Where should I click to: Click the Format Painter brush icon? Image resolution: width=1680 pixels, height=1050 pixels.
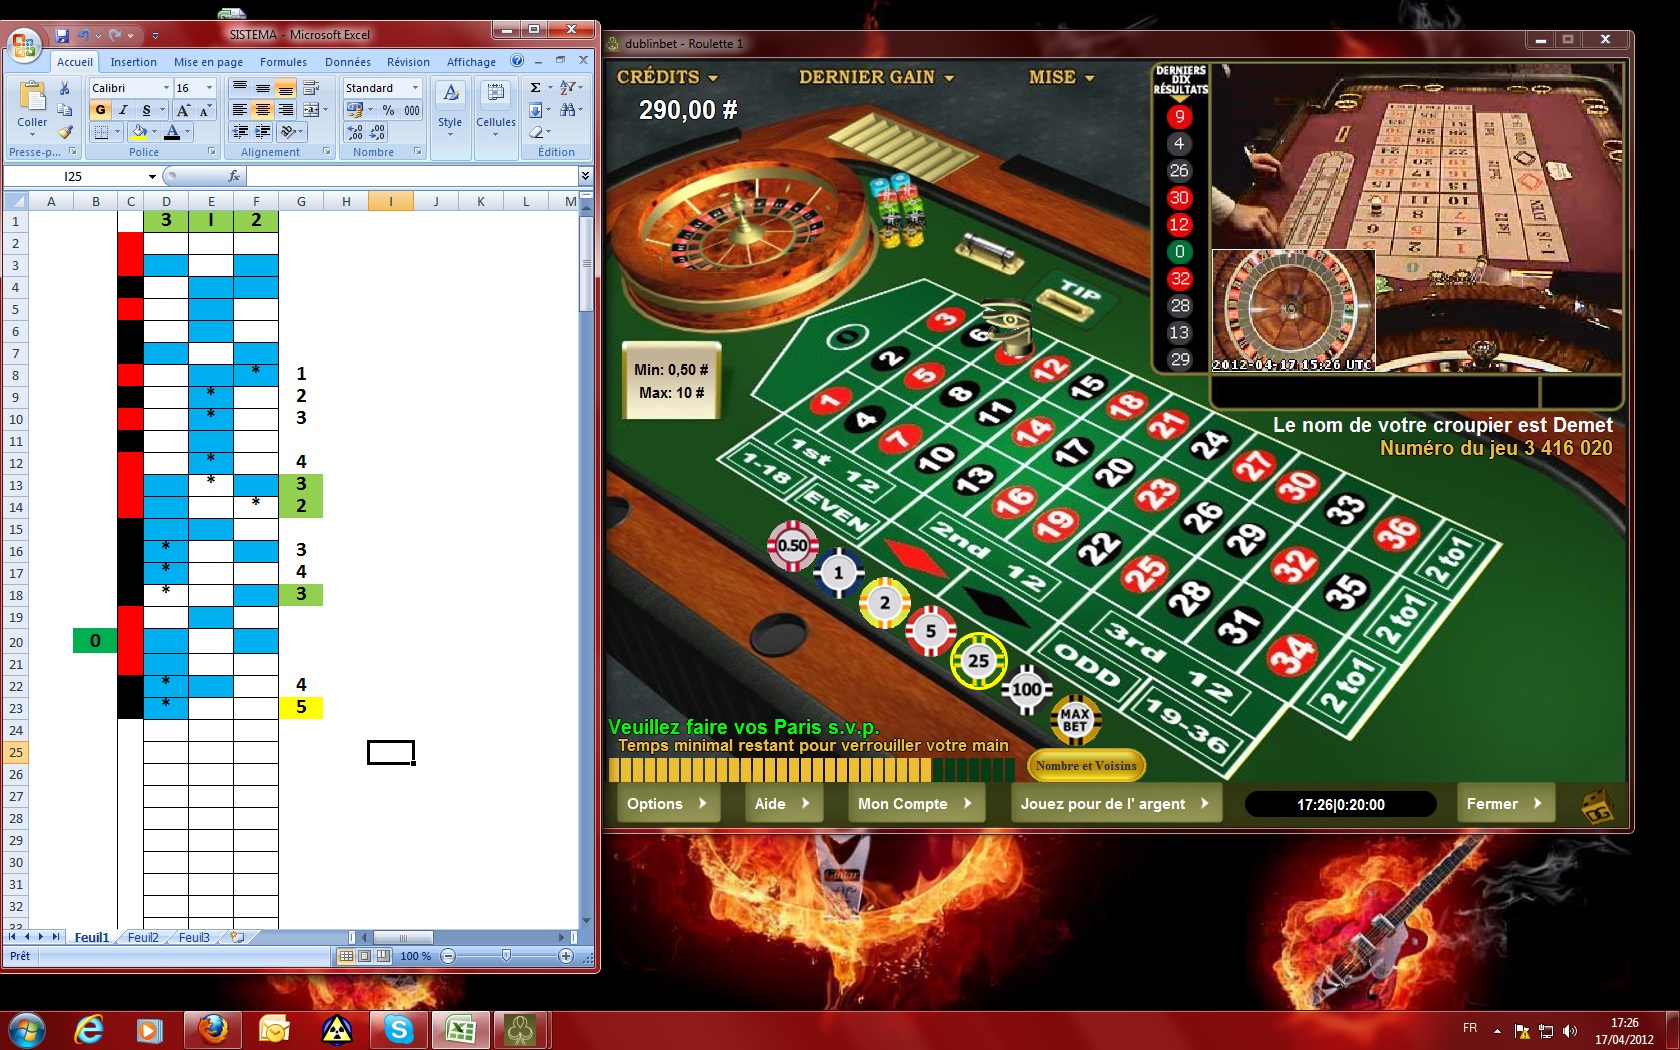point(65,131)
